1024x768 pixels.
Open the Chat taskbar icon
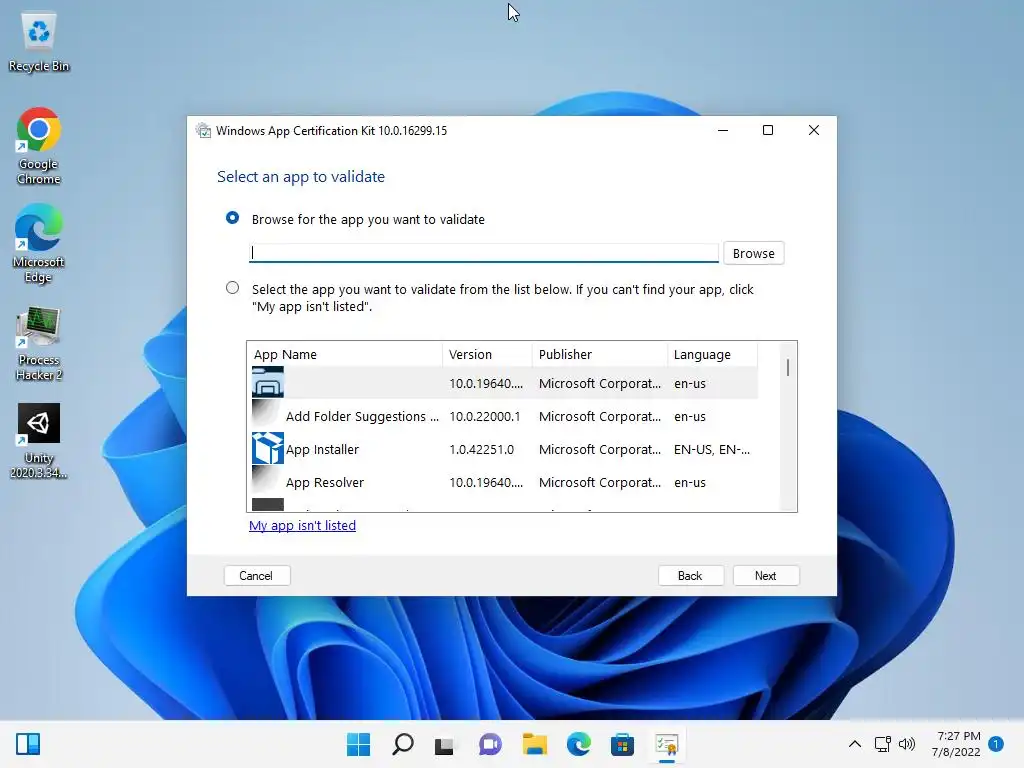(490, 744)
